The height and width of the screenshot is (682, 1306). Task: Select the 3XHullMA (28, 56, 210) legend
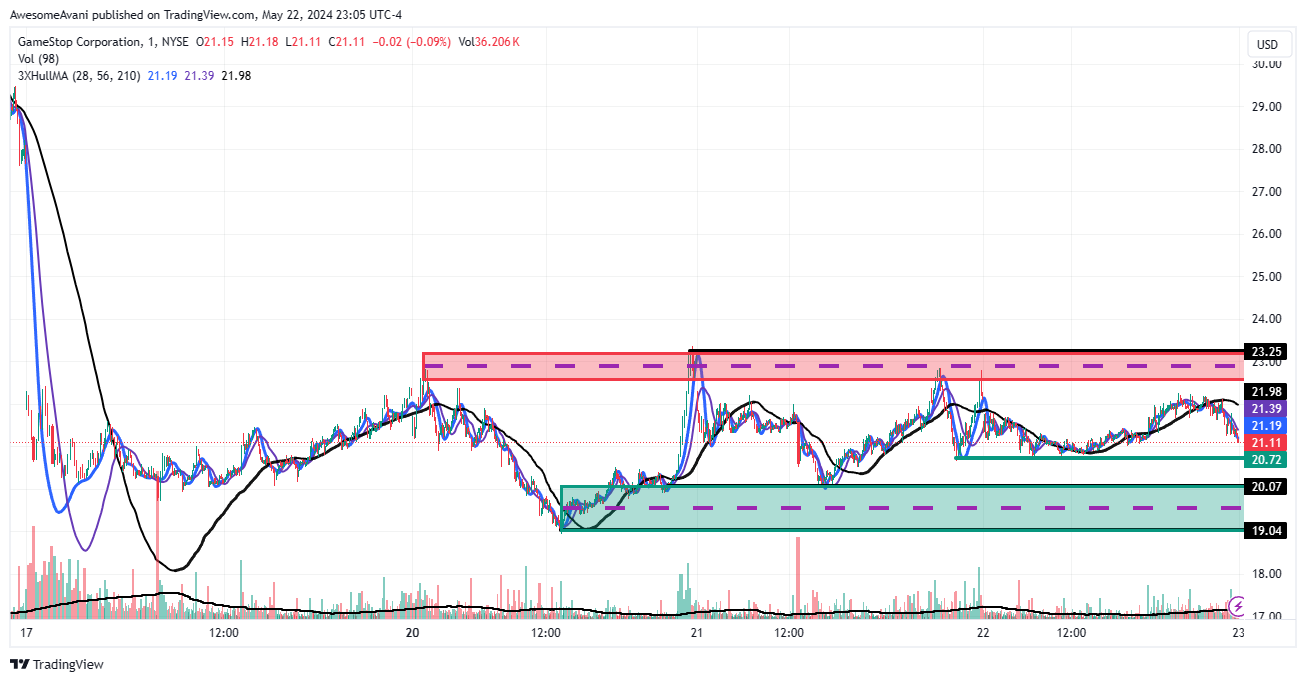pyautogui.click(x=79, y=76)
